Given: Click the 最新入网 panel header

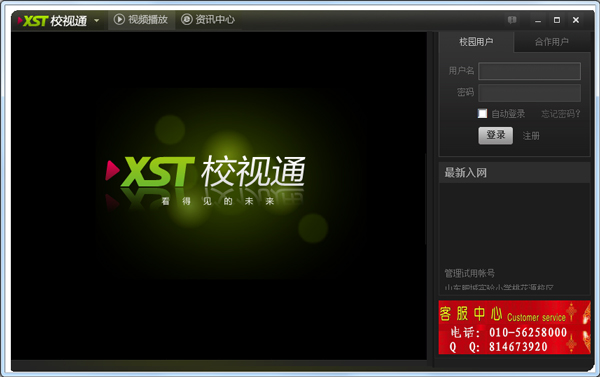Looking at the screenshot, I should click(514, 173).
